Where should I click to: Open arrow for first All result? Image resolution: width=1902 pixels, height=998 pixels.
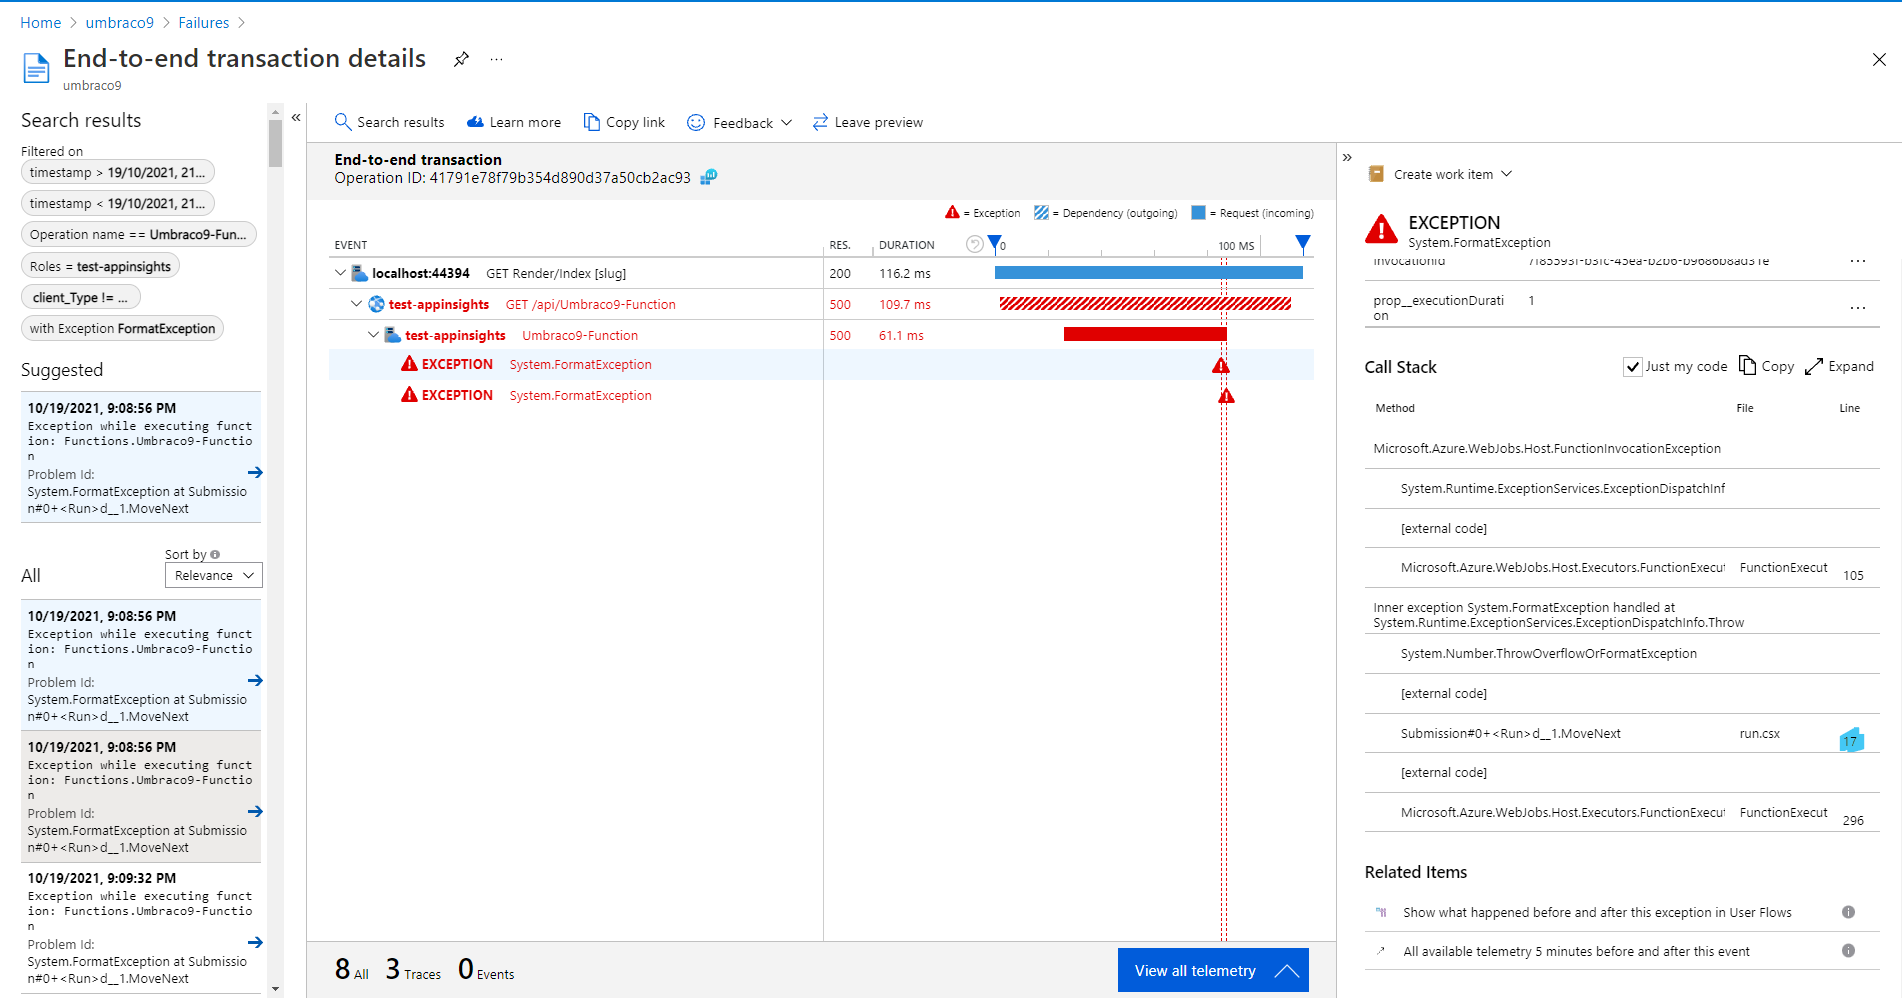(x=255, y=680)
